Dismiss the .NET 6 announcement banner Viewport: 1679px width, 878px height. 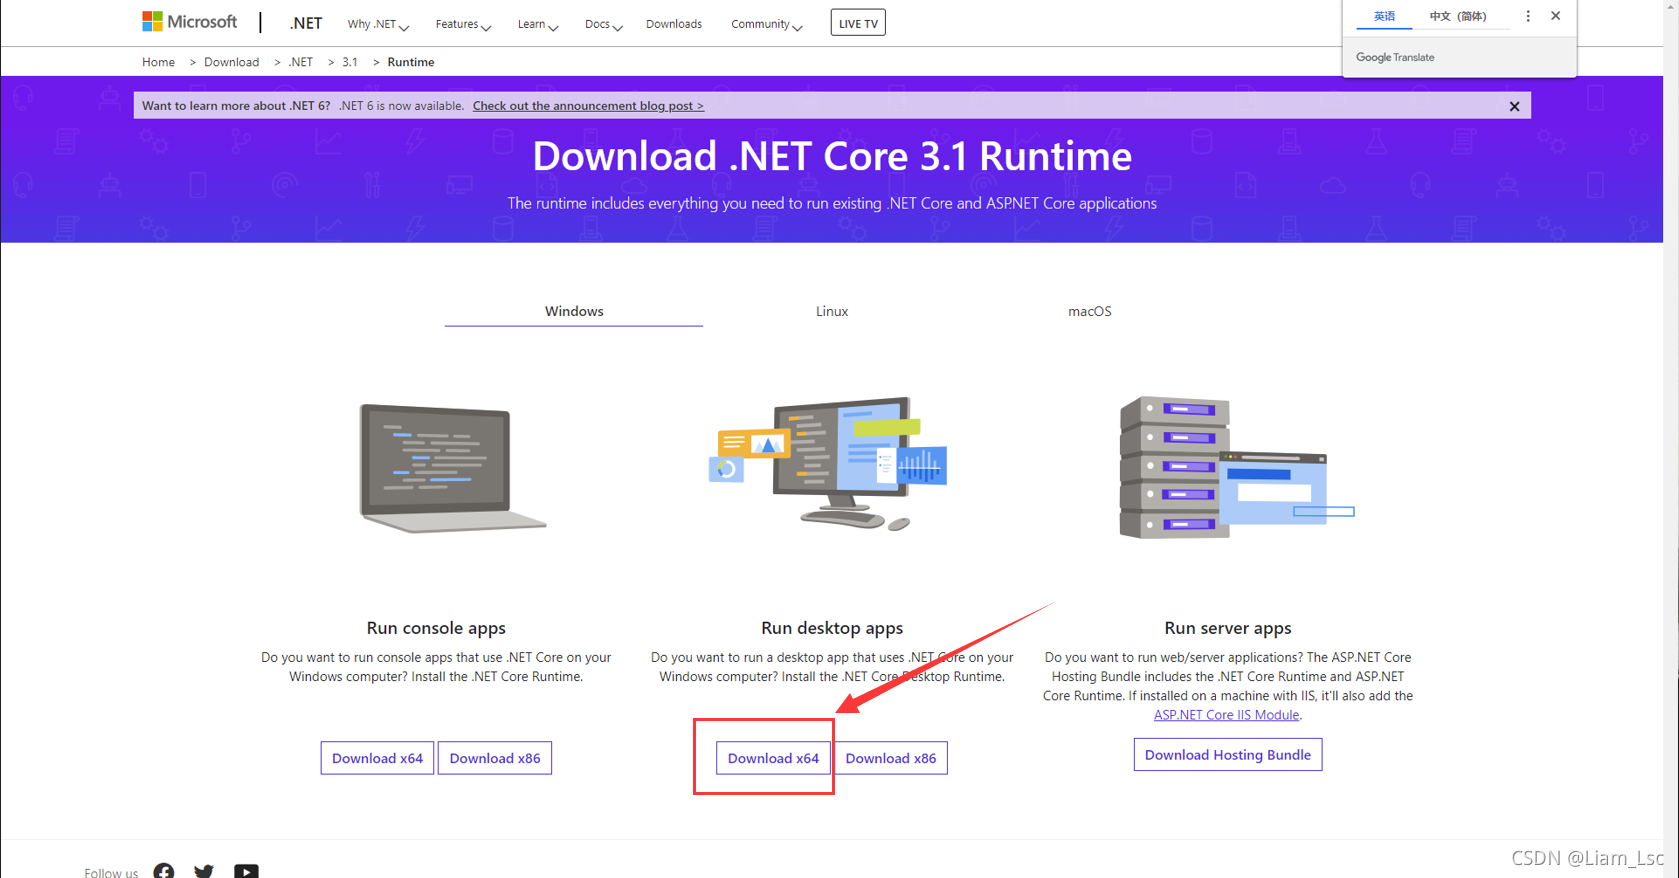(1514, 106)
